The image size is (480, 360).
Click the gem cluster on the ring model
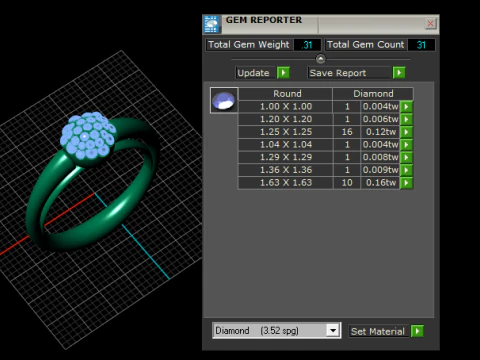pos(87,135)
